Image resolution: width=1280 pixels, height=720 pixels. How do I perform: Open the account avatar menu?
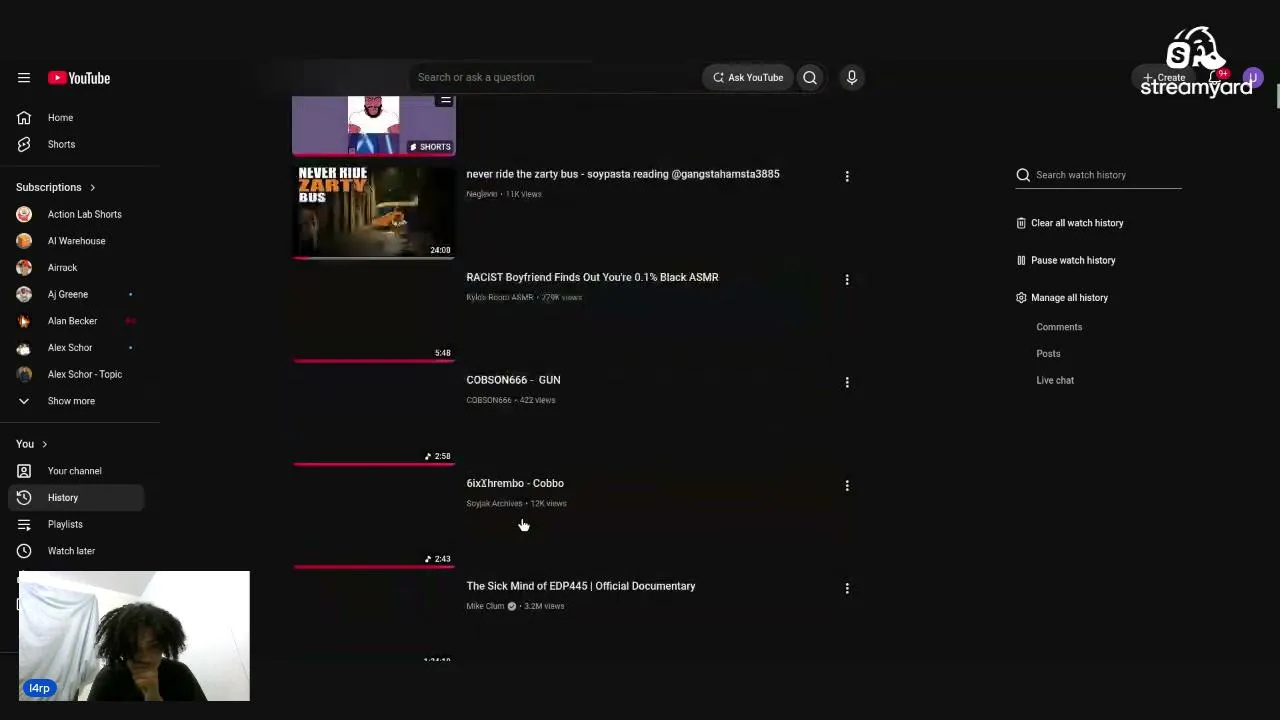pyautogui.click(x=1252, y=77)
